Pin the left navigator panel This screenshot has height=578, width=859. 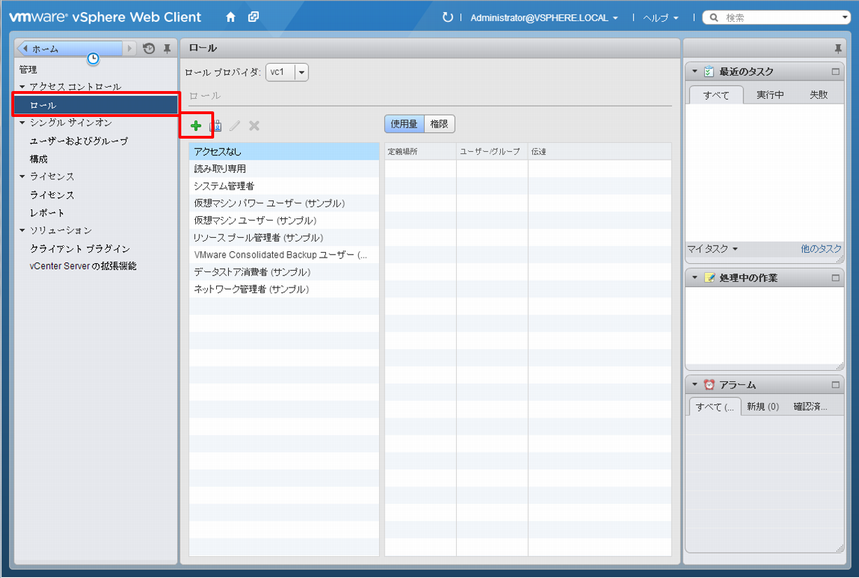[167, 48]
